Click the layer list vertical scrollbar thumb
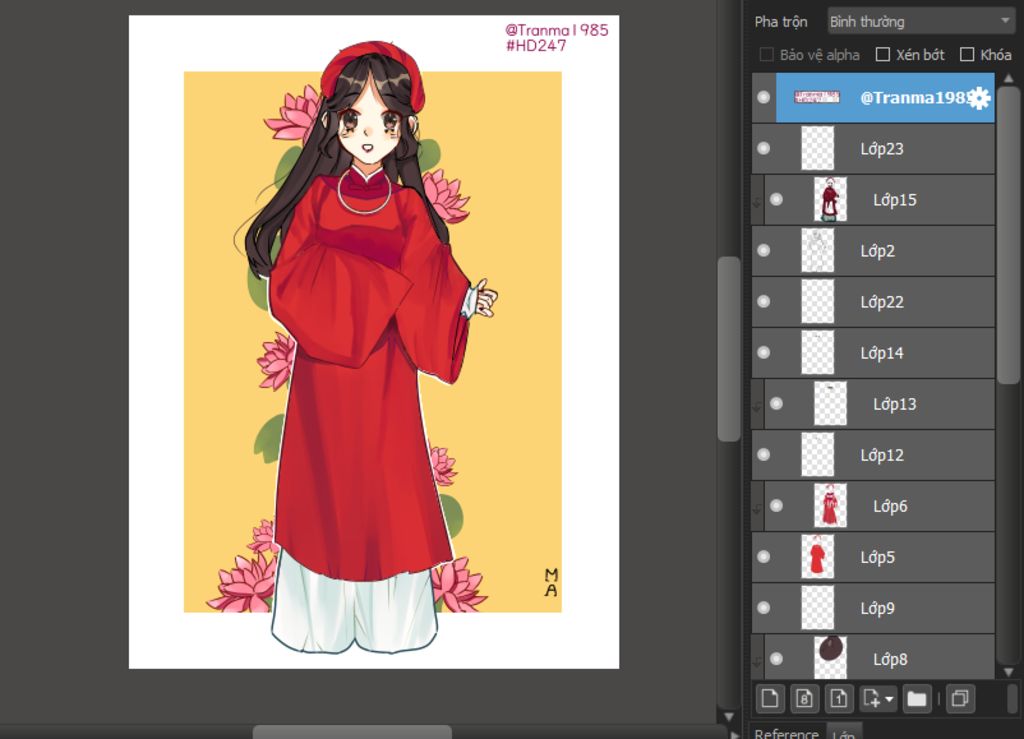Image resolution: width=1024 pixels, height=739 pixels. click(1008, 235)
